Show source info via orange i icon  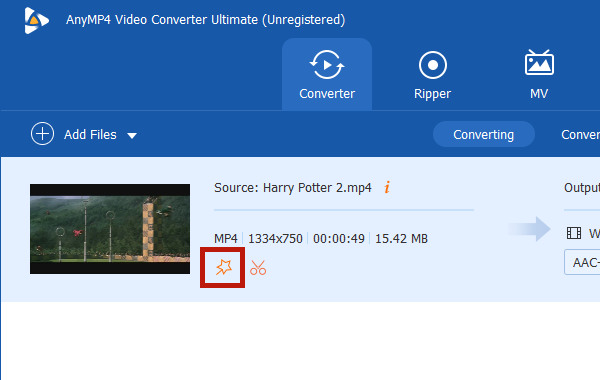point(387,187)
